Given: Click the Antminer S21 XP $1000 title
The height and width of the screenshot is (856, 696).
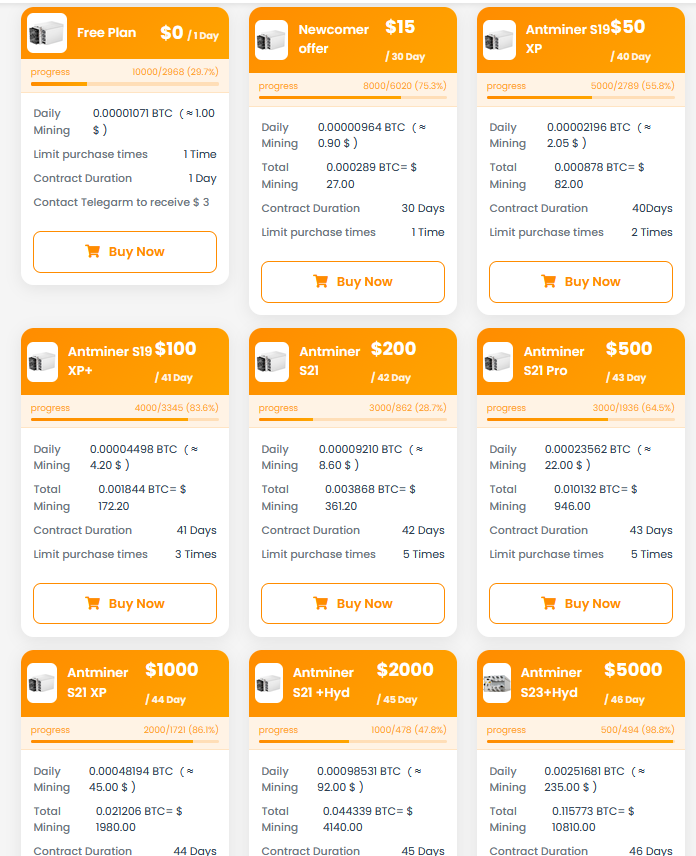Looking at the screenshot, I should [x=98, y=682].
